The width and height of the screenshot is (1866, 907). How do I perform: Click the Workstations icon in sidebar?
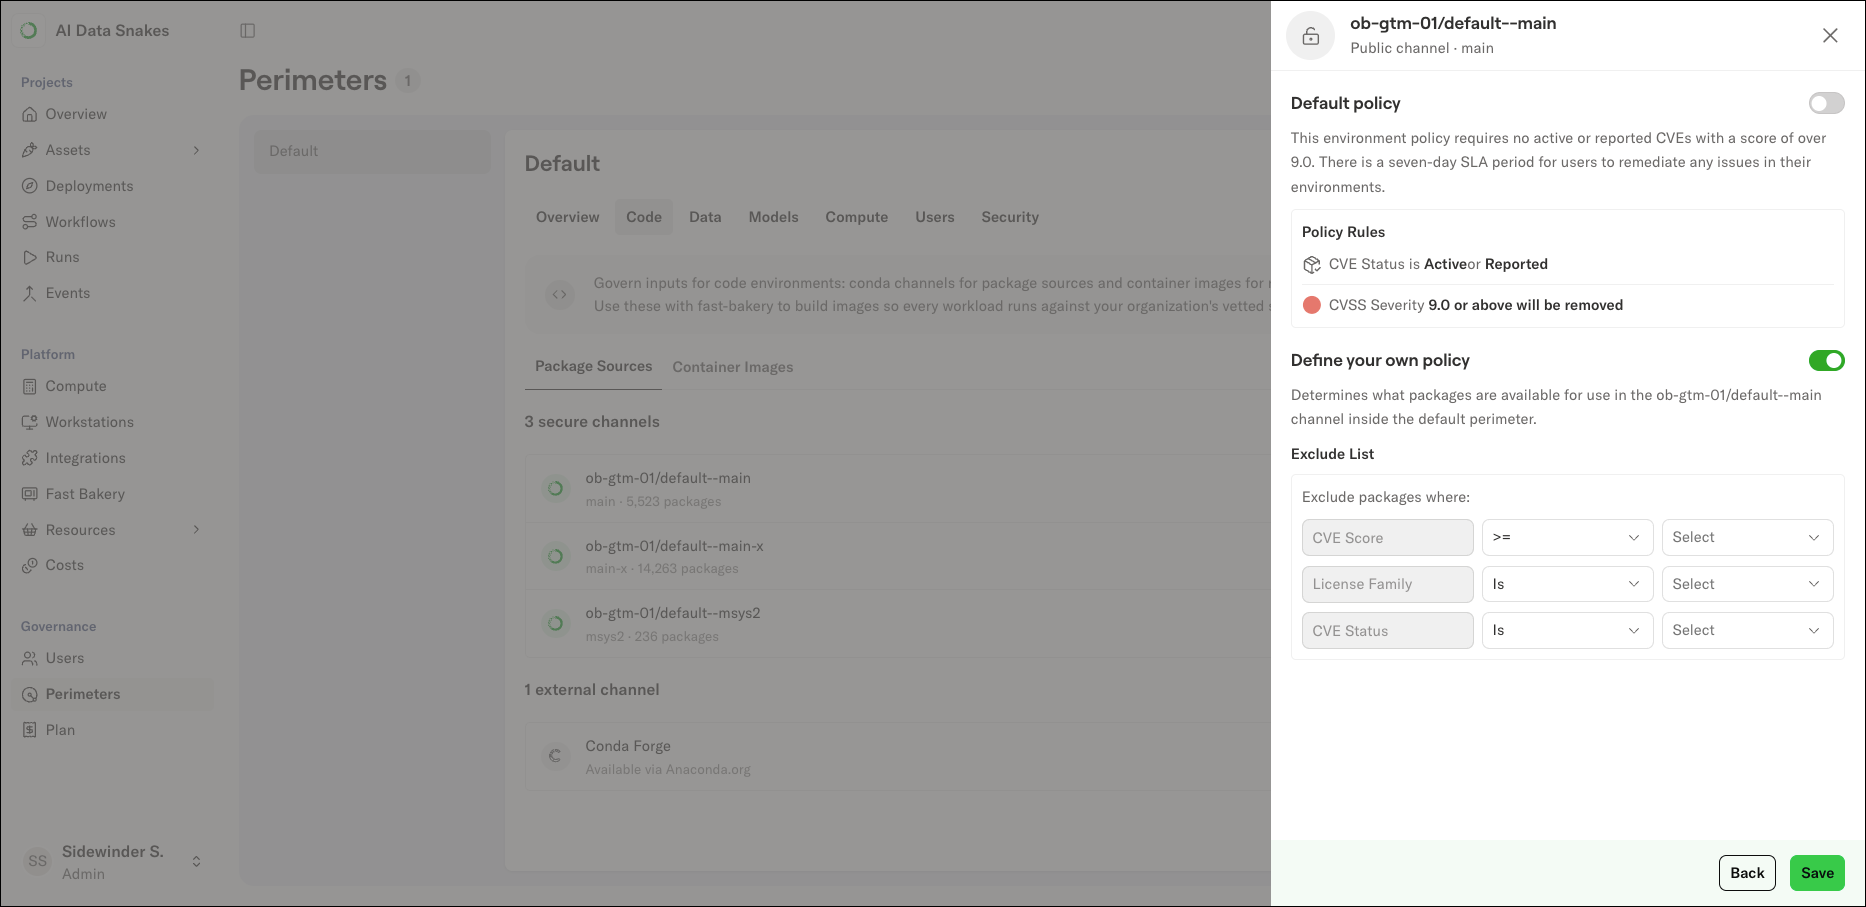pos(30,422)
